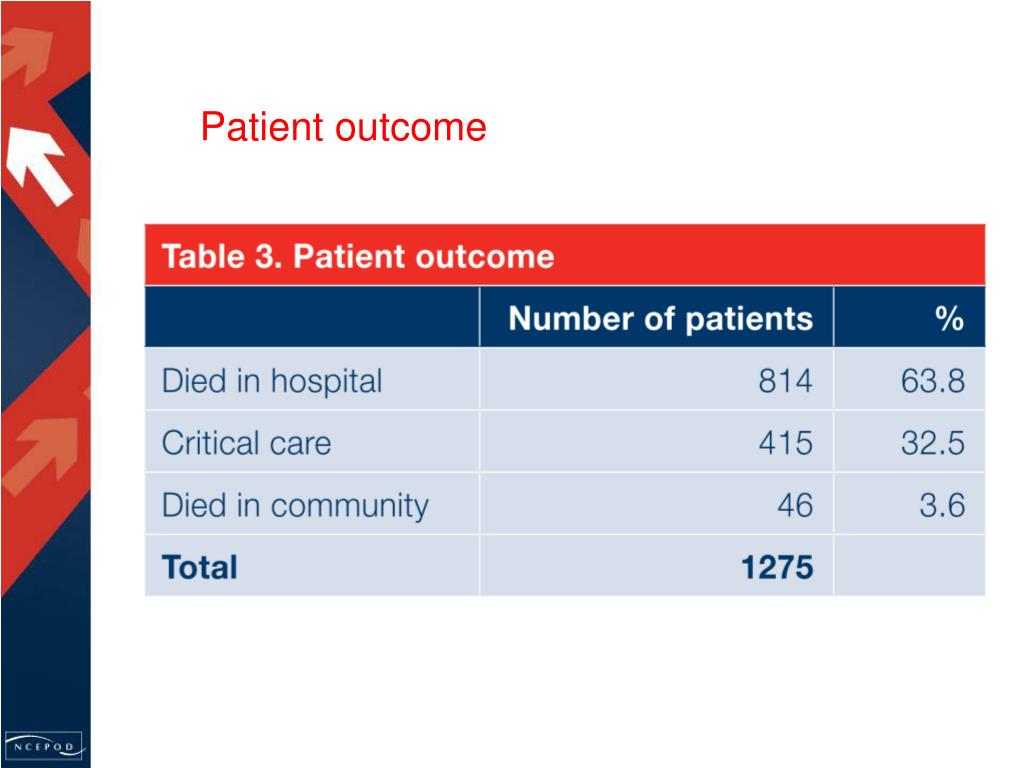
Task: Click the empty header cell above row labels
Action: point(312,317)
